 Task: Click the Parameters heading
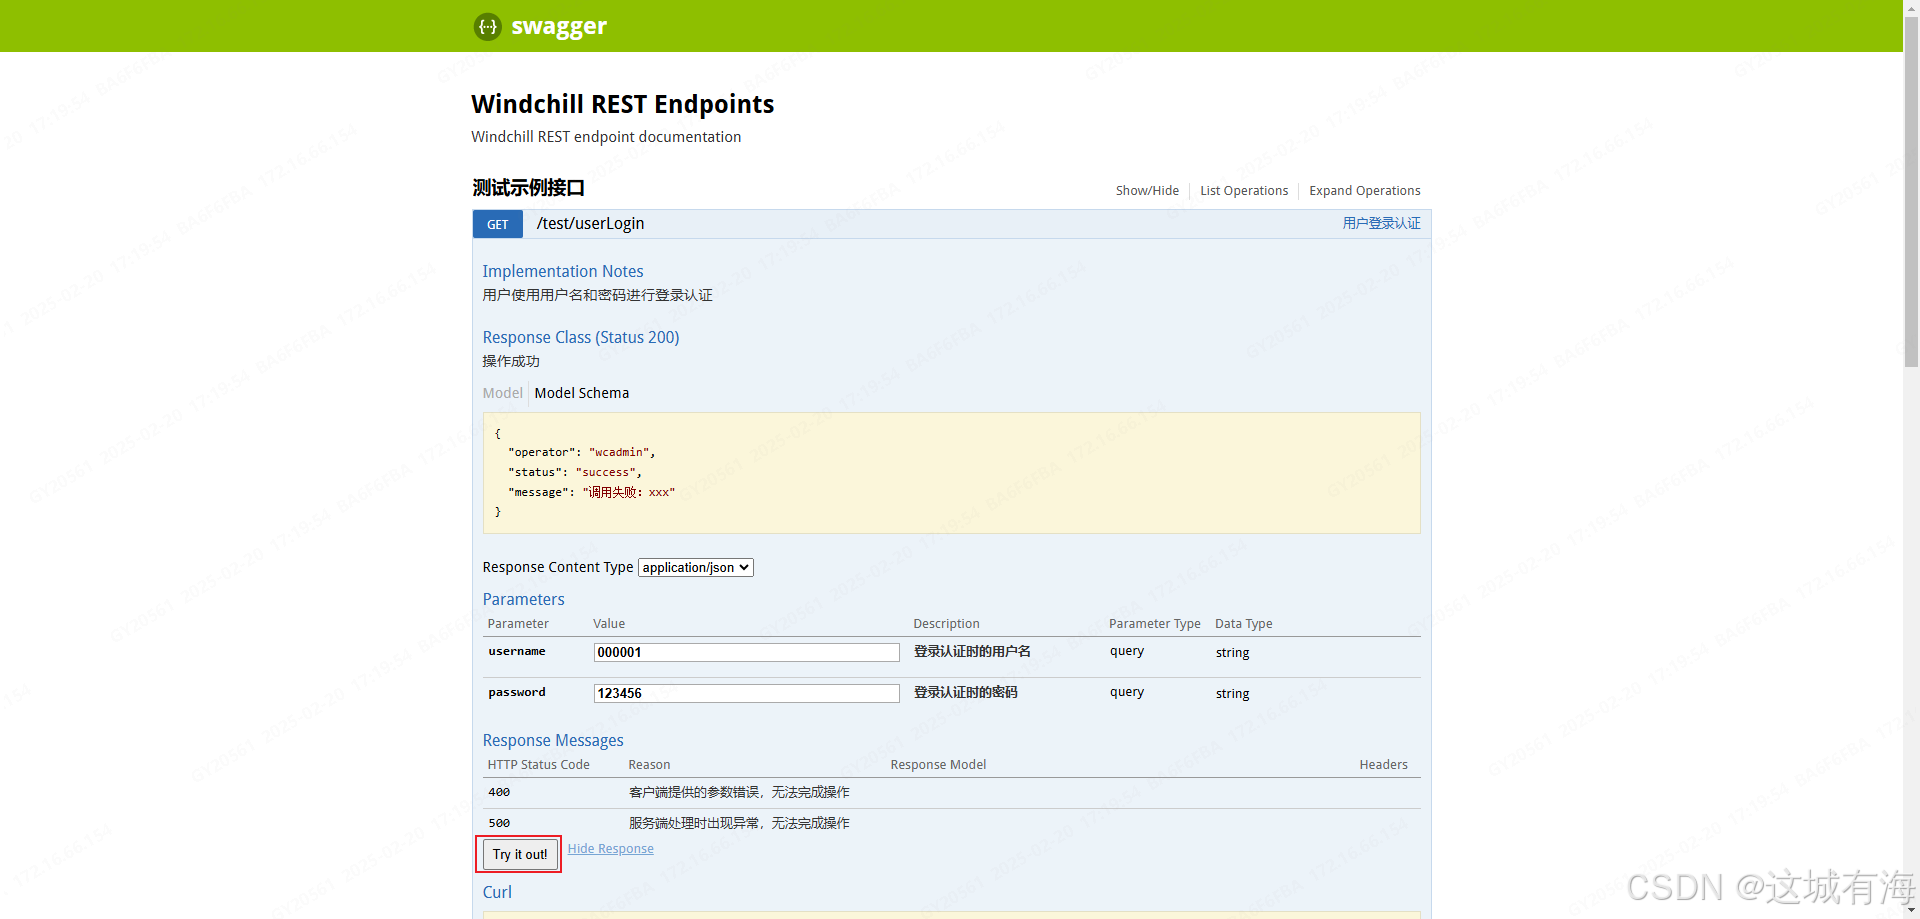(x=523, y=599)
